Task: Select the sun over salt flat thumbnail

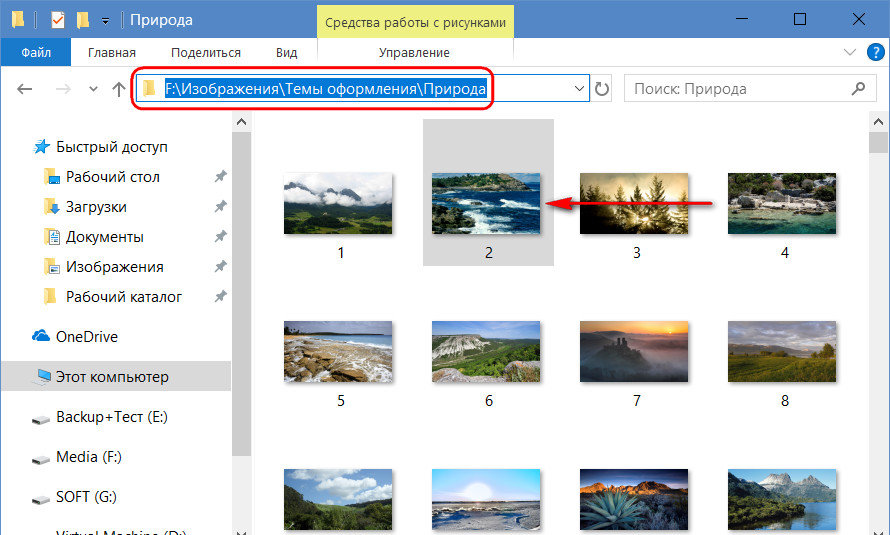Action: tap(486, 499)
